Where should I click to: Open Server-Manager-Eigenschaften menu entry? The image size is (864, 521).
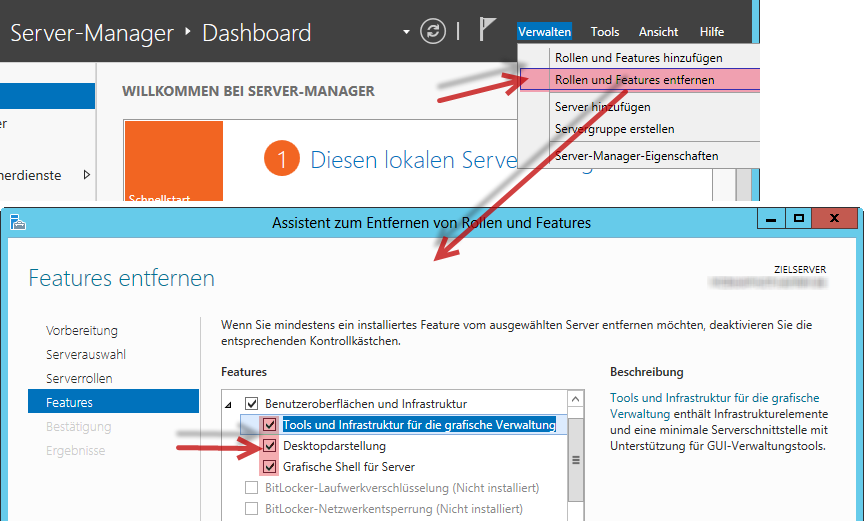coord(638,156)
